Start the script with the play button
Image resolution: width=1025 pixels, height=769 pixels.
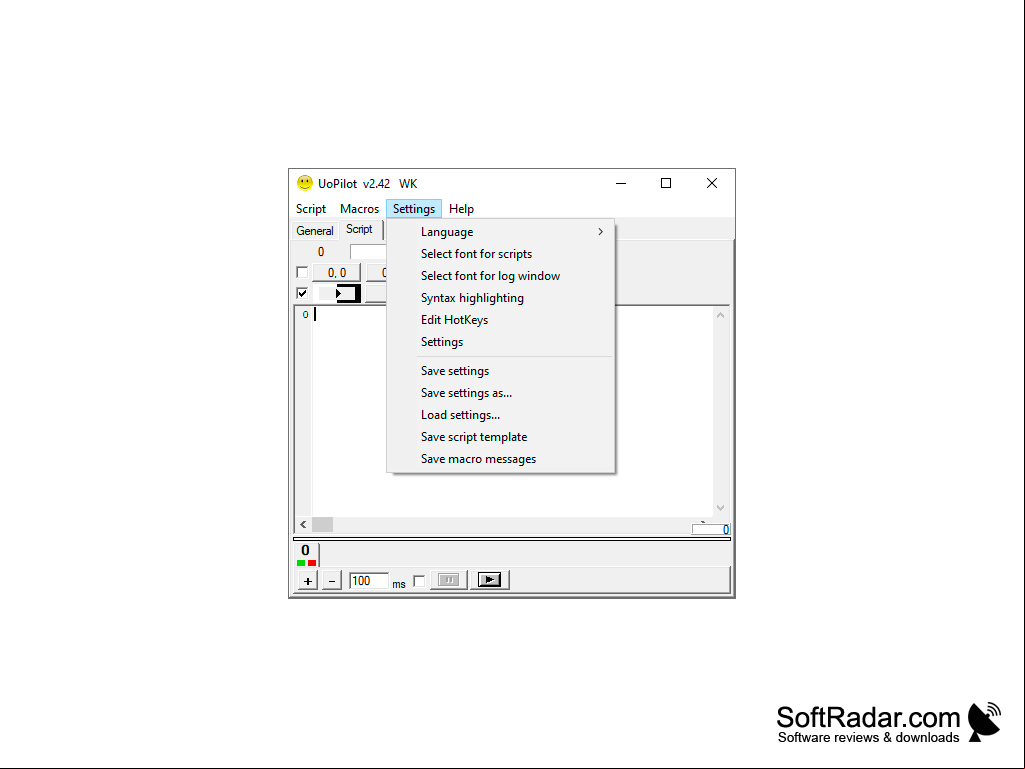point(489,580)
